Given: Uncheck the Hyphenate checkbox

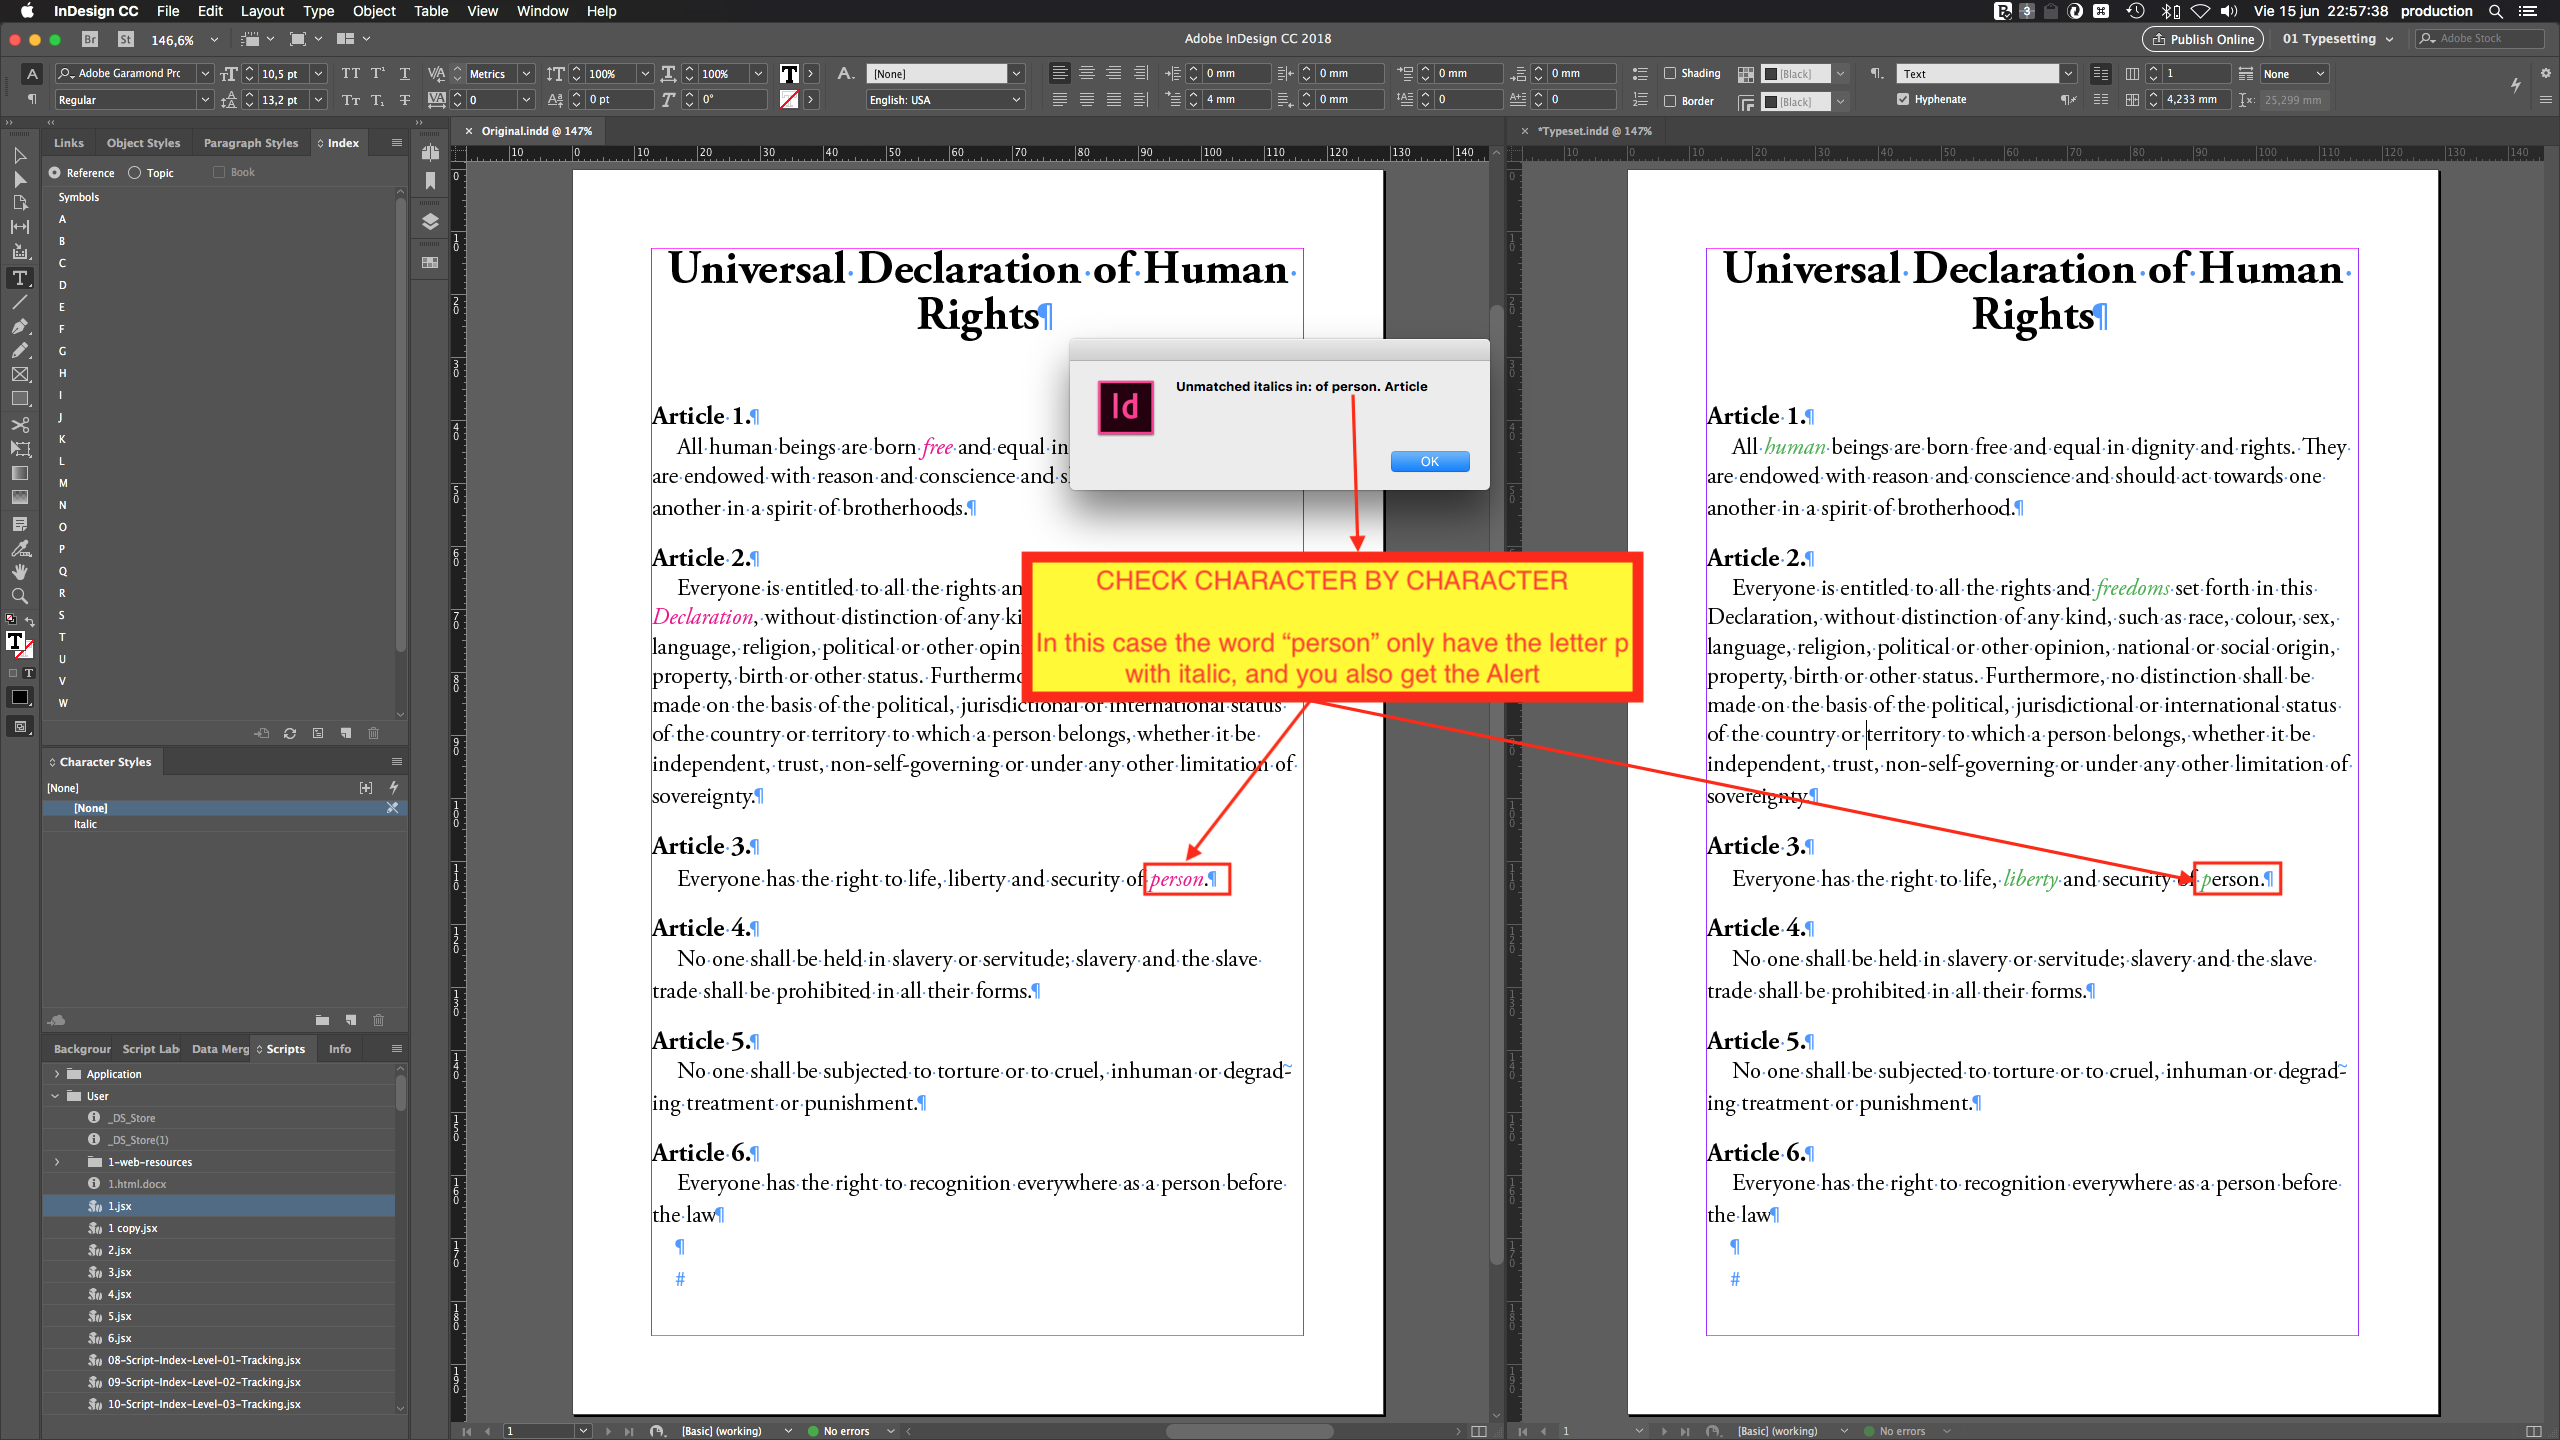Looking at the screenshot, I should pyautogui.click(x=1903, y=99).
